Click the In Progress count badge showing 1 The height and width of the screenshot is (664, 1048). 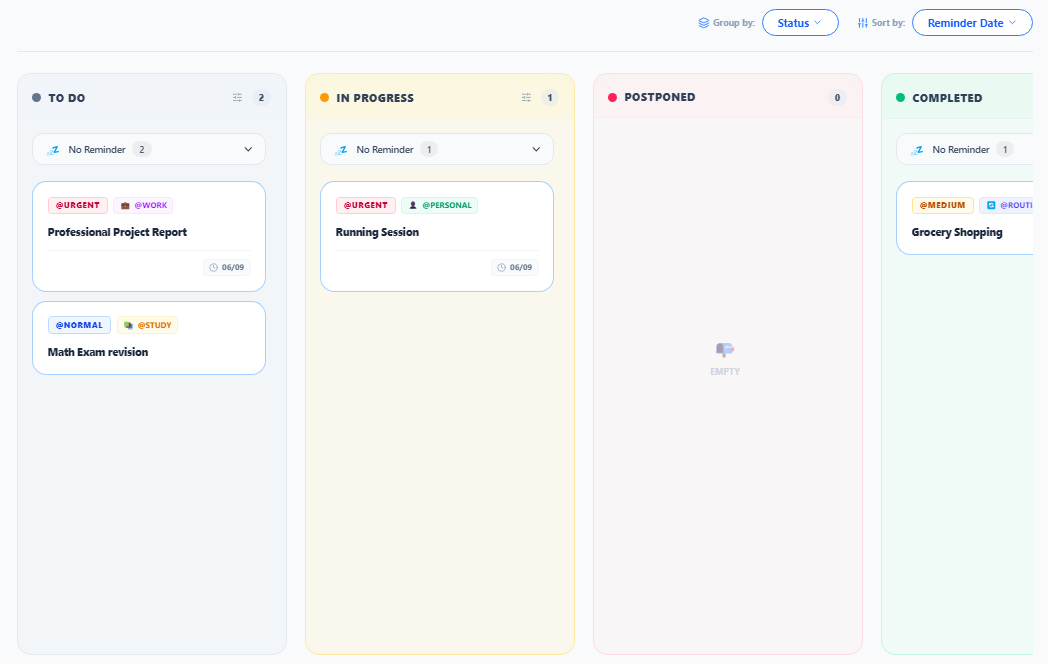click(x=550, y=98)
